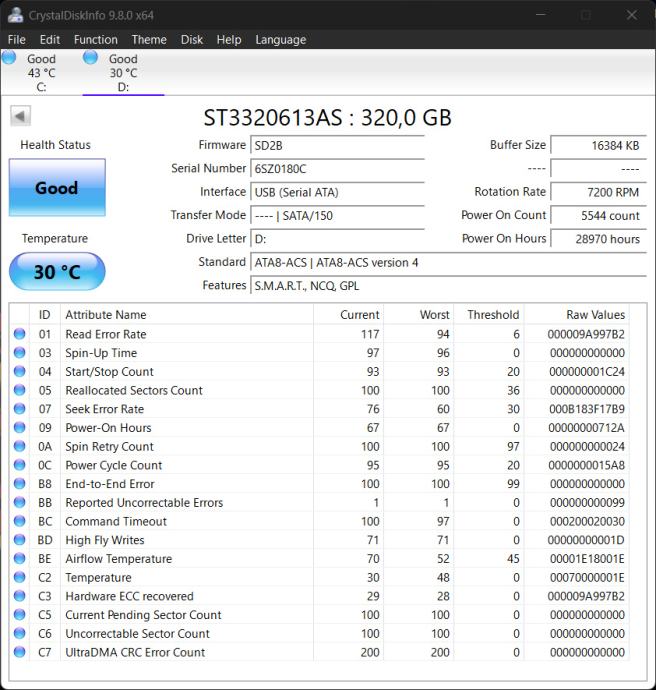Click the CrystalDiskInfo app icon in title bar
This screenshot has height=690, width=656.
click(15, 15)
